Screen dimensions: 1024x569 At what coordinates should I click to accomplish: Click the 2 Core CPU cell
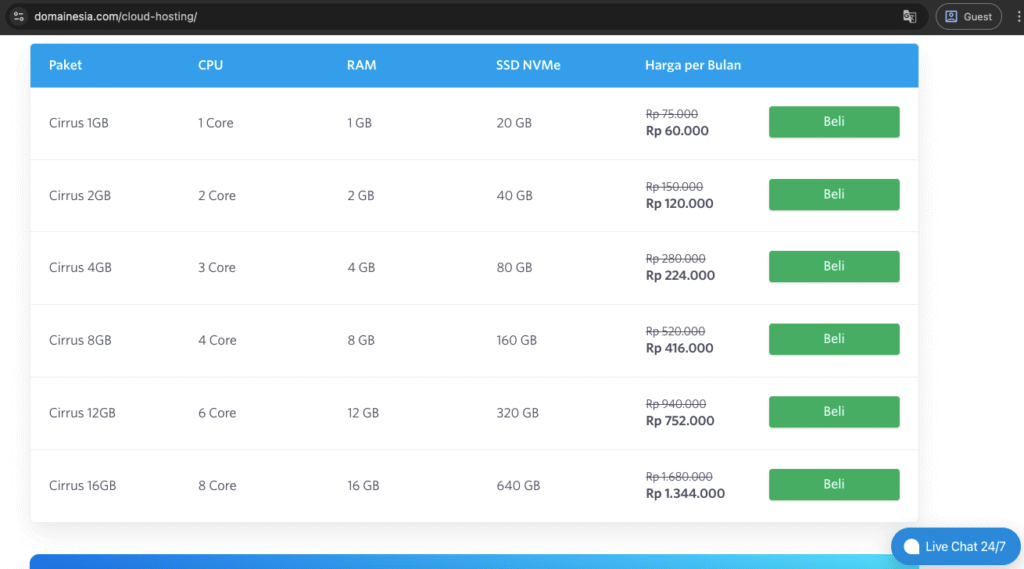pyautogui.click(x=217, y=195)
